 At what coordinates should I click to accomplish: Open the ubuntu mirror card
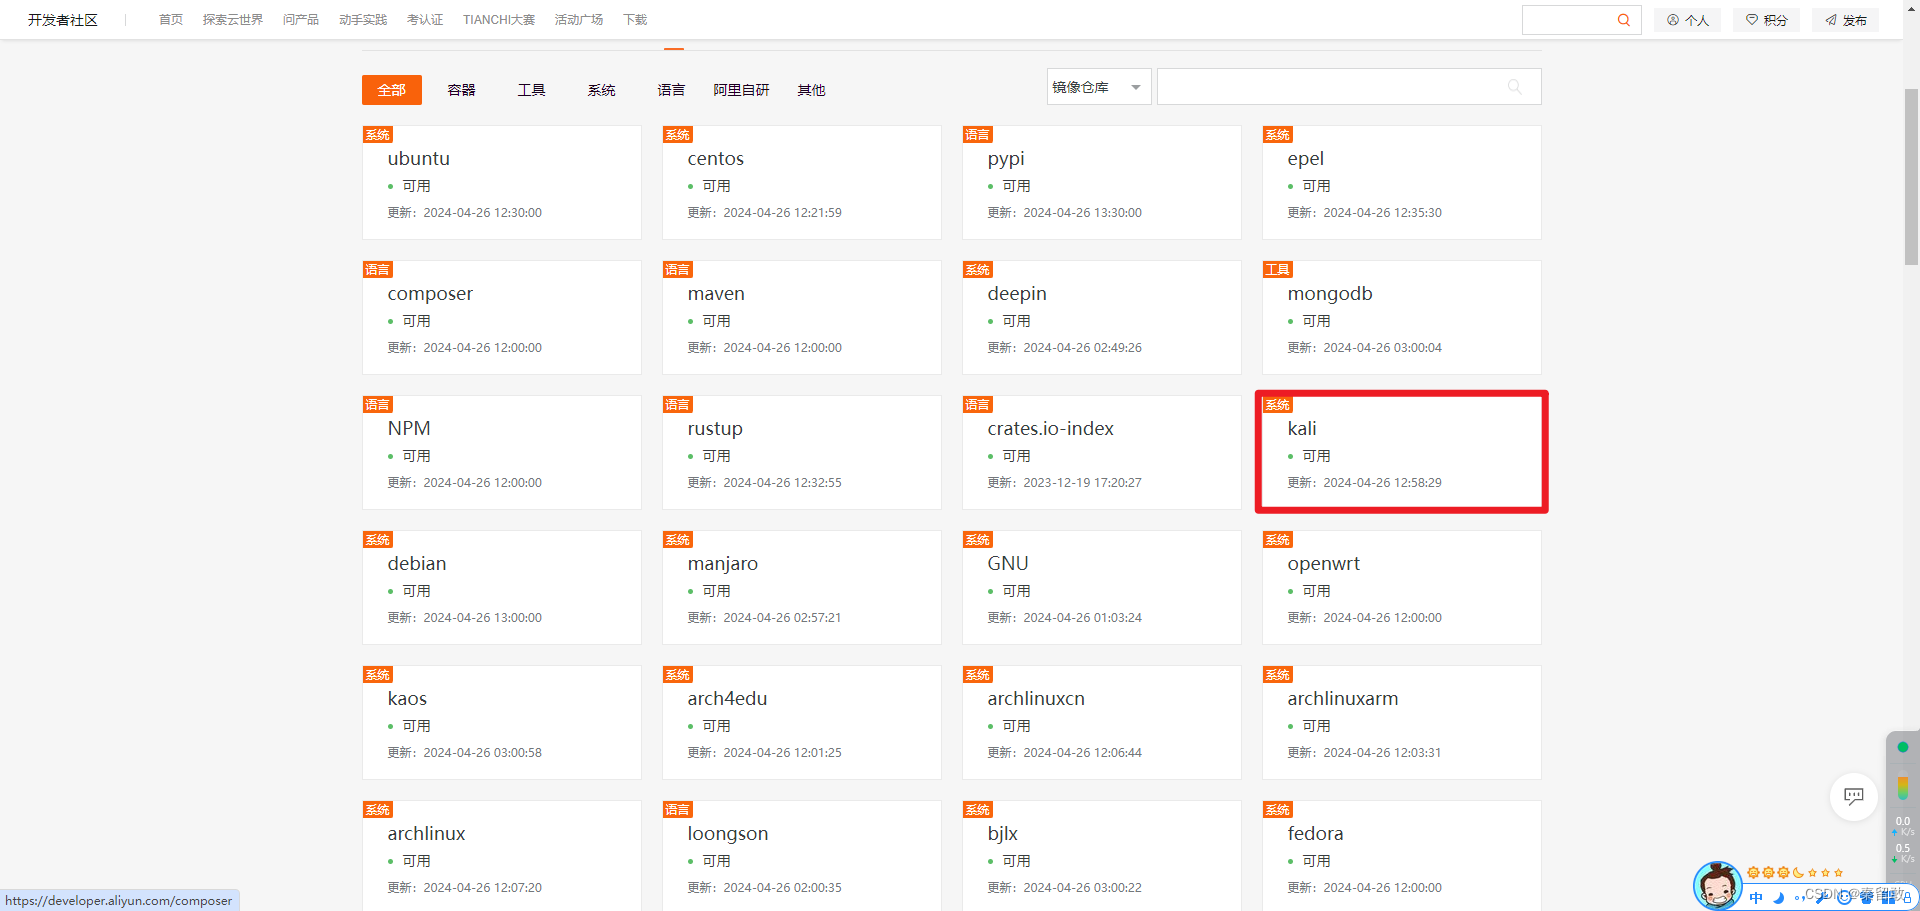pos(501,182)
